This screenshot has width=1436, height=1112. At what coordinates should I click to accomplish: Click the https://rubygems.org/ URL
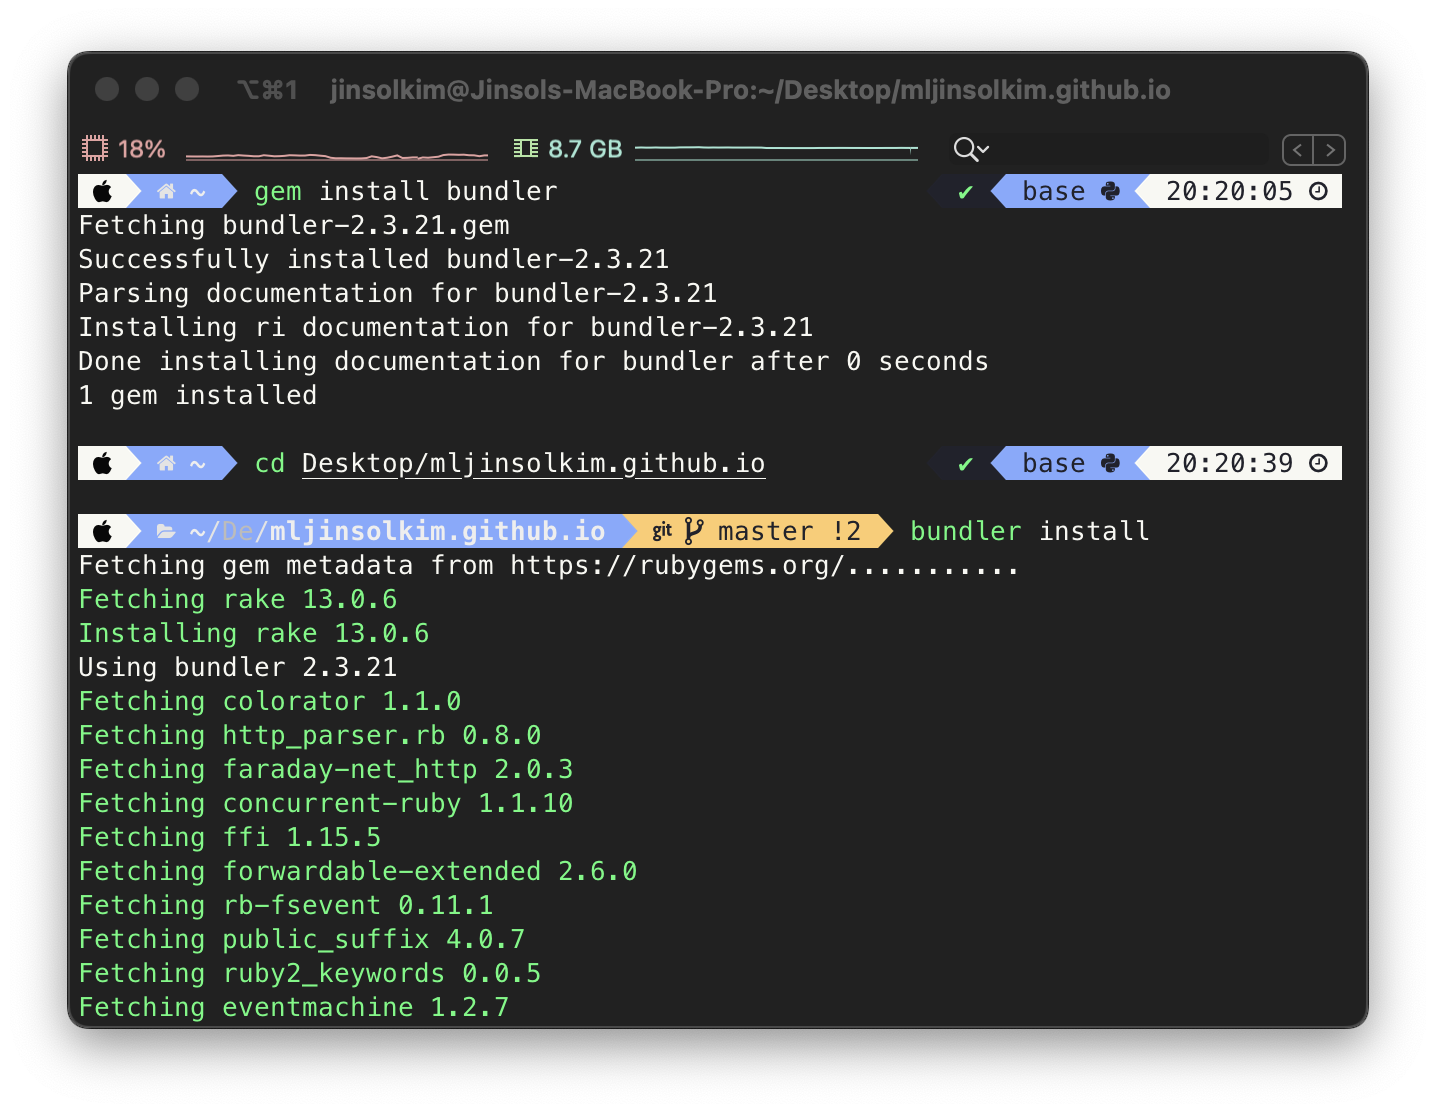(x=678, y=566)
